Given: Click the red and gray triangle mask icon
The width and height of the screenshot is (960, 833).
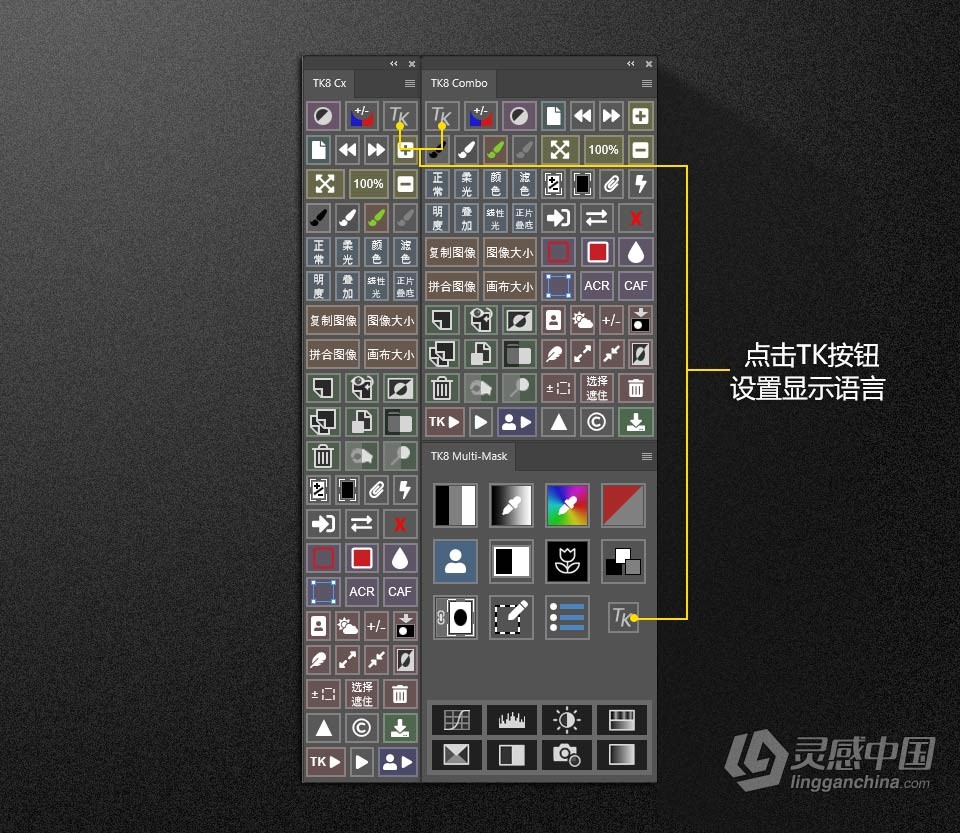Looking at the screenshot, I should tap(623, 505).
